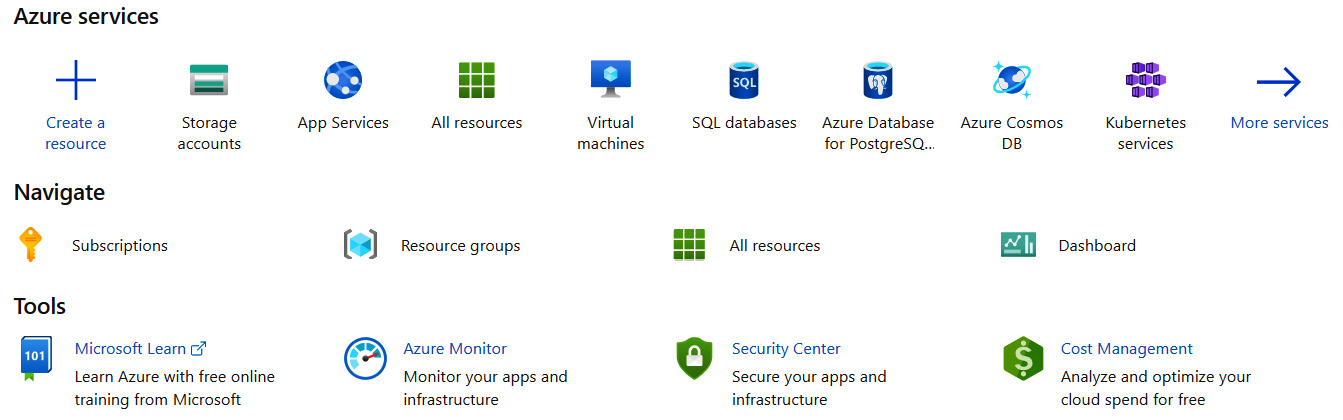Click the Virtual machines label
Screen dimensions: 1343x420
point(610,133)
